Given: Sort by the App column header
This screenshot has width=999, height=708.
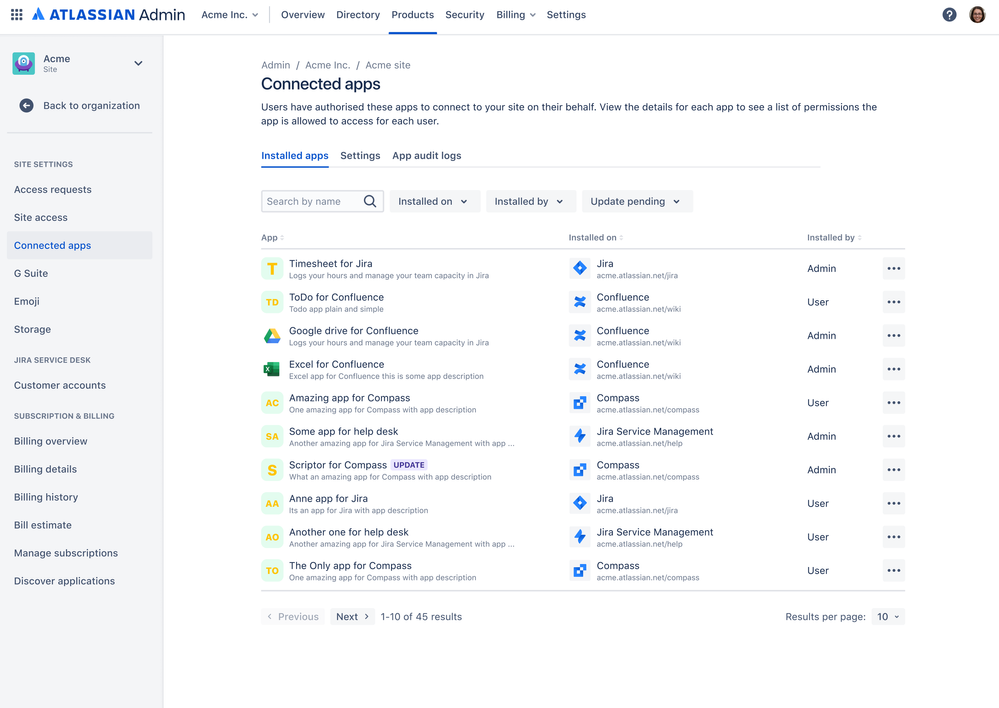Looking at the screenshot, I should (273, 238).
